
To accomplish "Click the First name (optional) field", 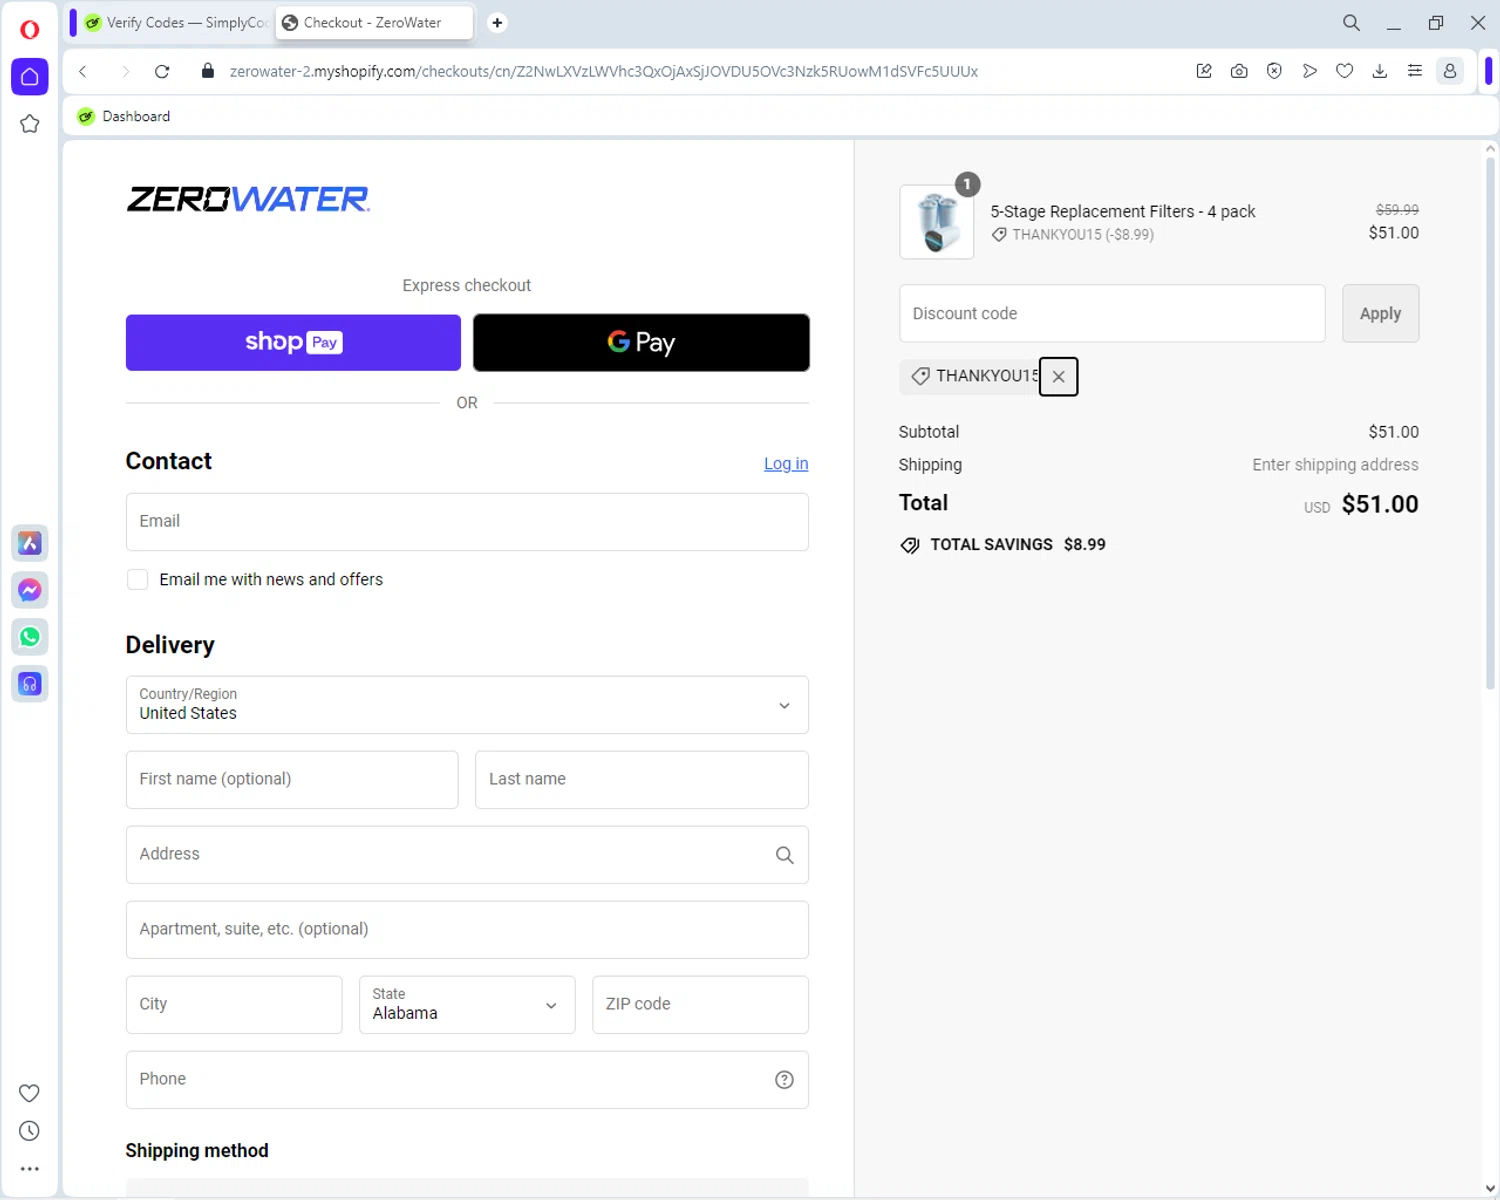I will tap(292, 780).
